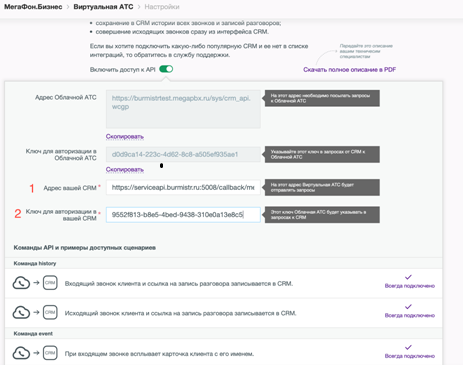
Task: Toggle the "Включить доступ к API" switch
Action: (x=166, y=69)
